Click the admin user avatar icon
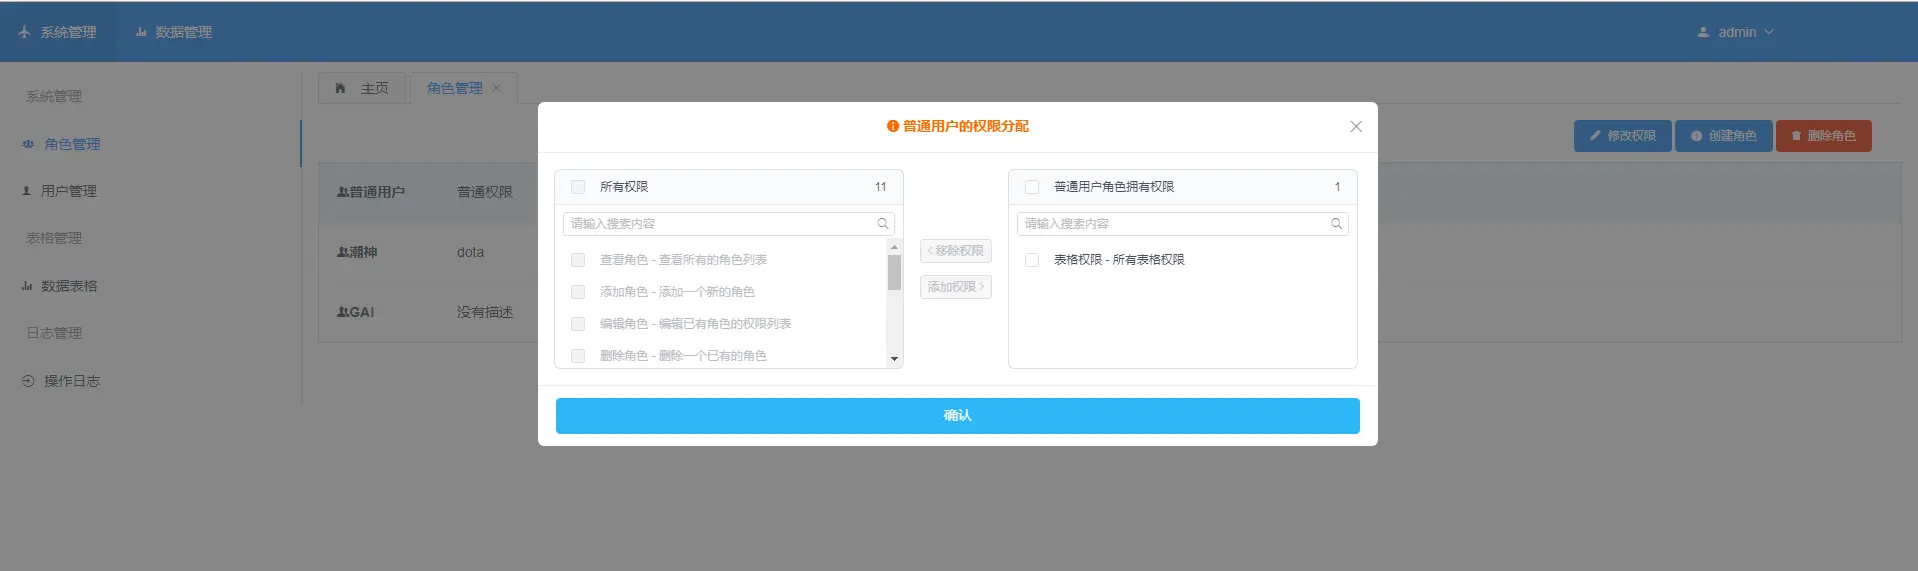The height and width of the screenshot is (571, 1918). 1703,32
